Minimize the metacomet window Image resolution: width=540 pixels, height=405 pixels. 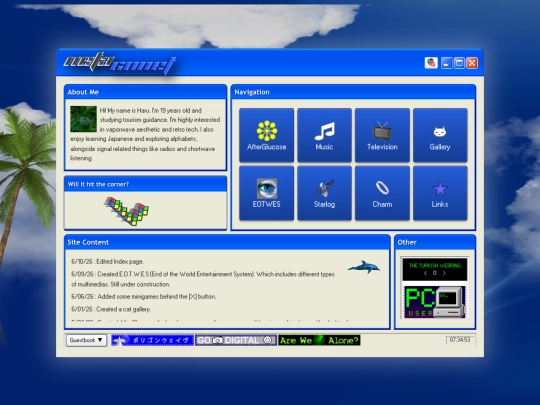[x=446, y=63]
